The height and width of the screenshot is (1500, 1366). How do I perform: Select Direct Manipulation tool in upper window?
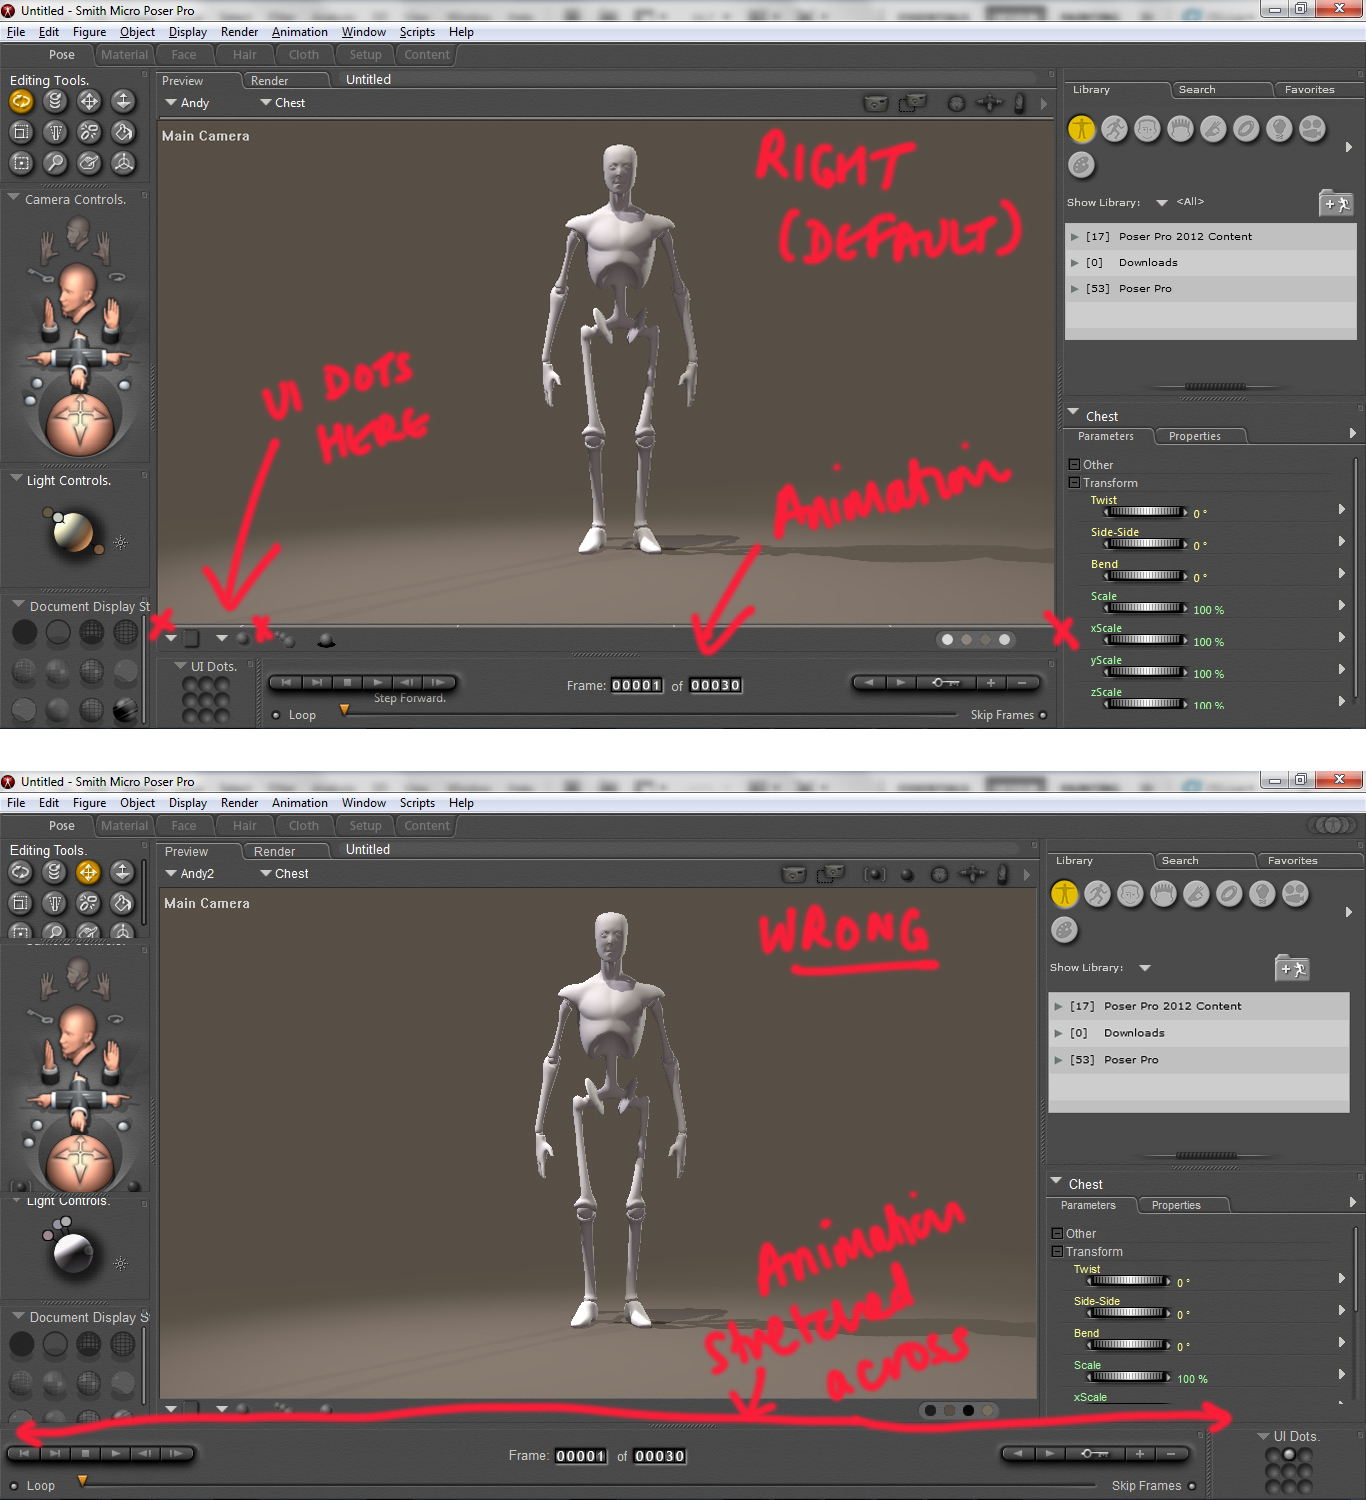(x=123, y=162)
